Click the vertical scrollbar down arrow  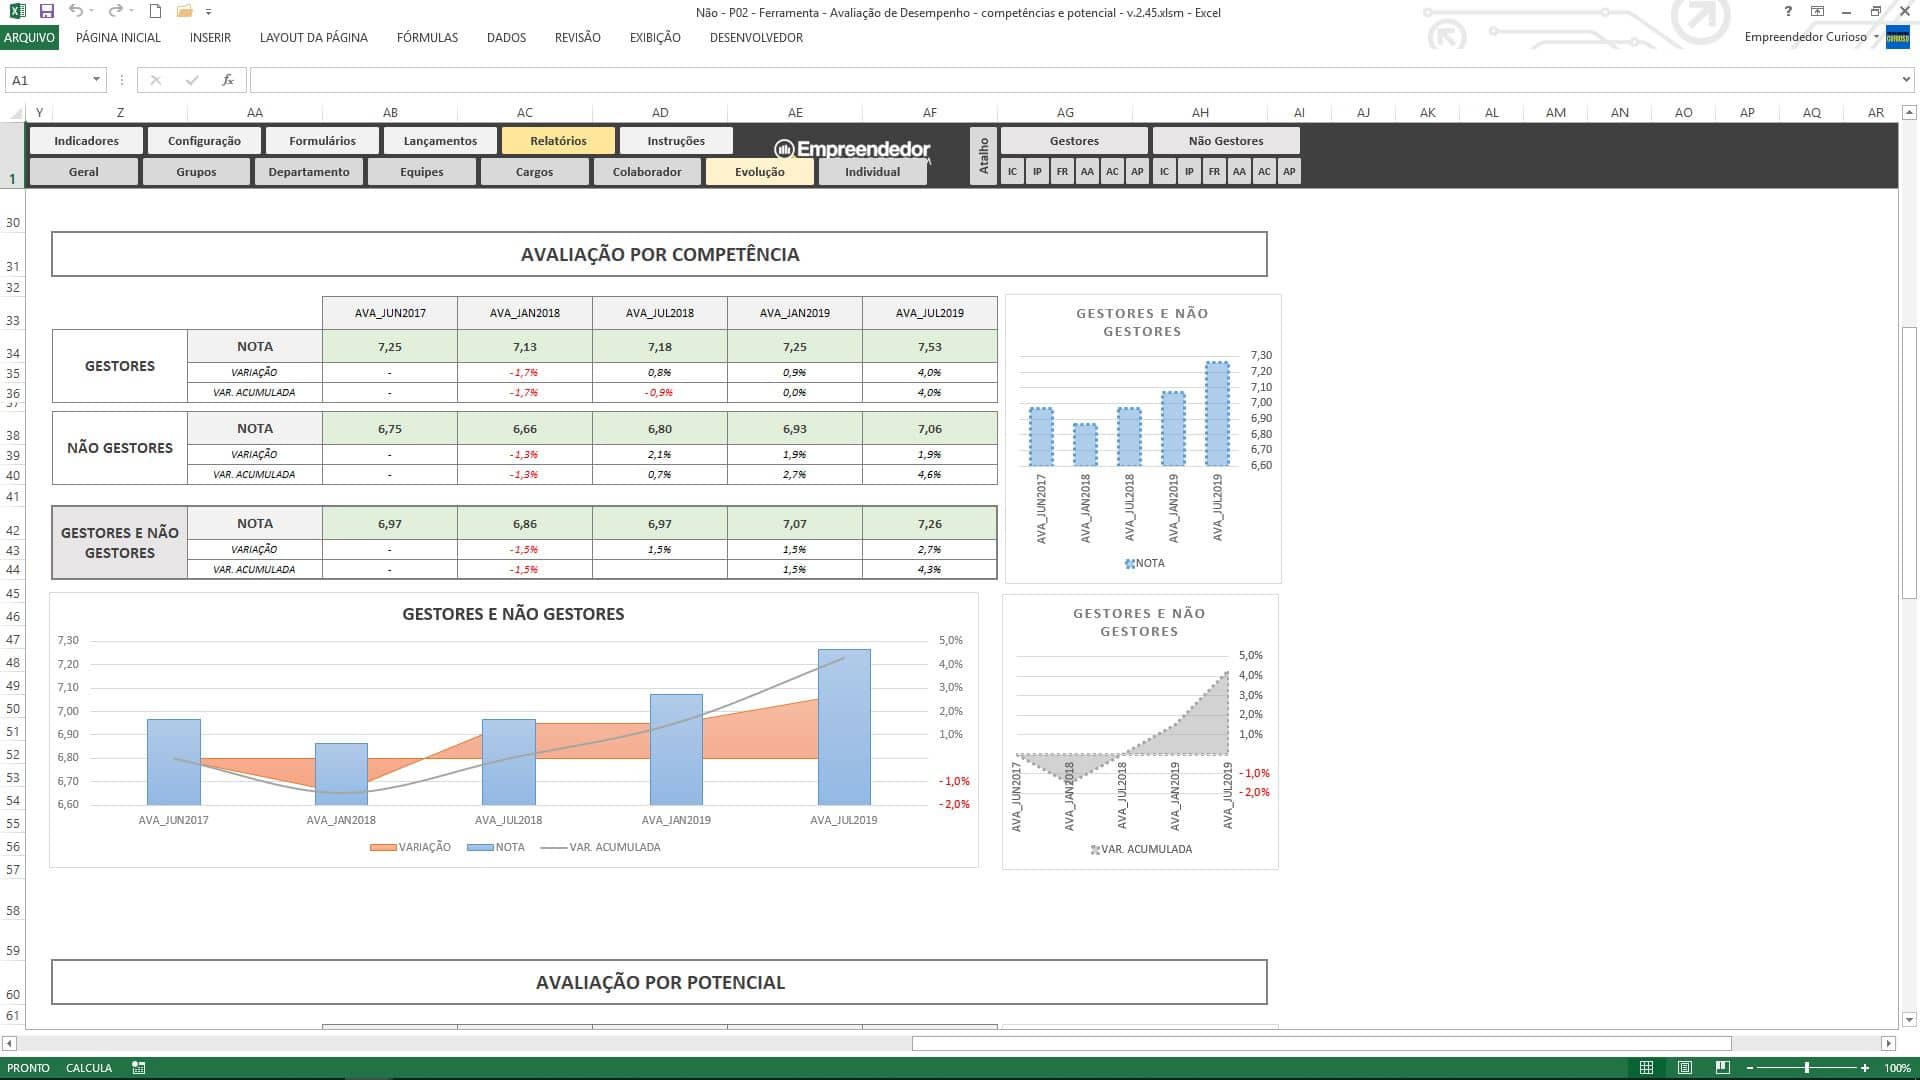tap(1909, 1020)
